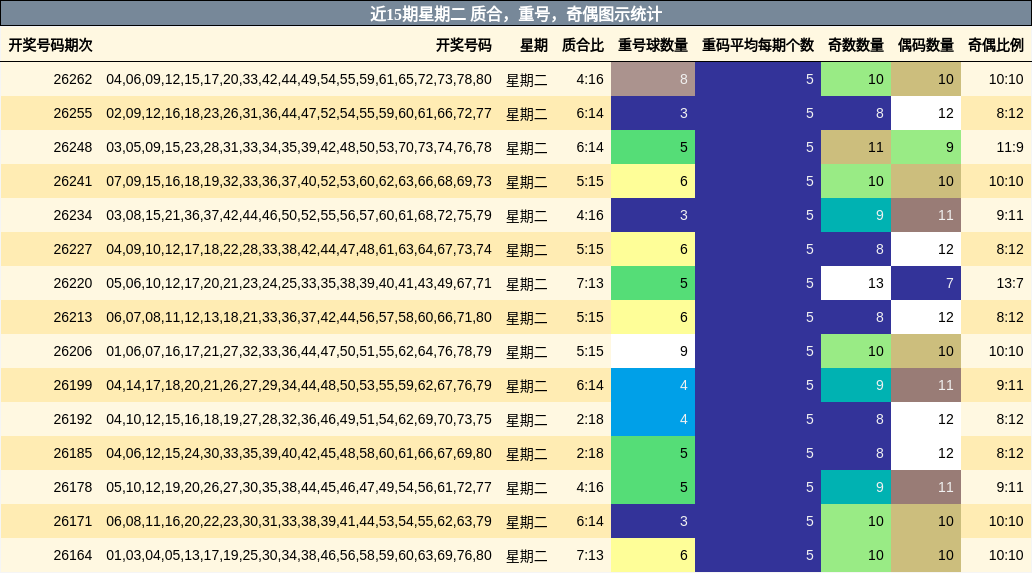Select issue number 26164
1032x573 pixels.
click(73, 555)
